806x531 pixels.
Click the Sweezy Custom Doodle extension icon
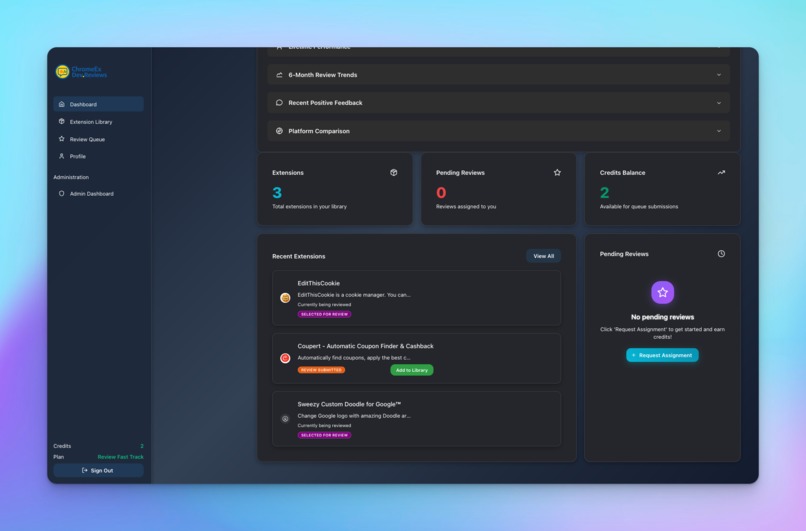285,419
